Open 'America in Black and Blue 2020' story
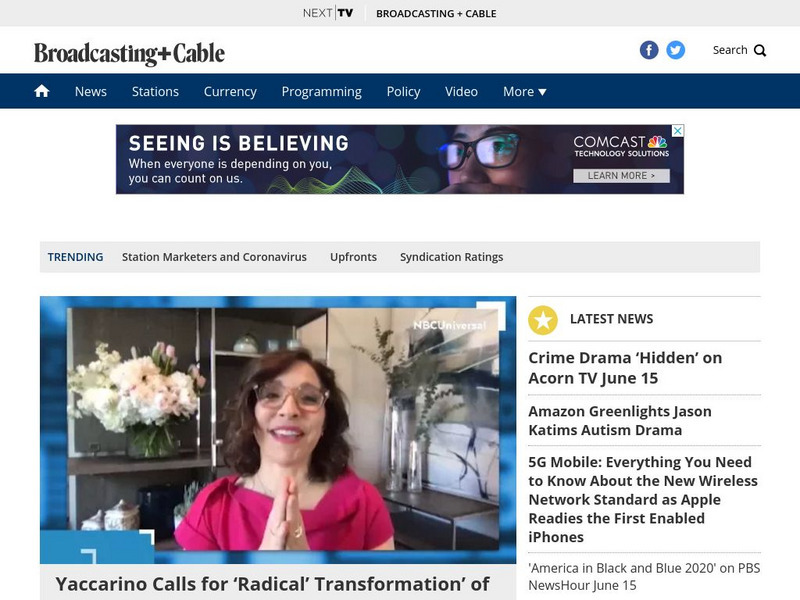Screen dimensions: 800x600 (x=644, y=577)
